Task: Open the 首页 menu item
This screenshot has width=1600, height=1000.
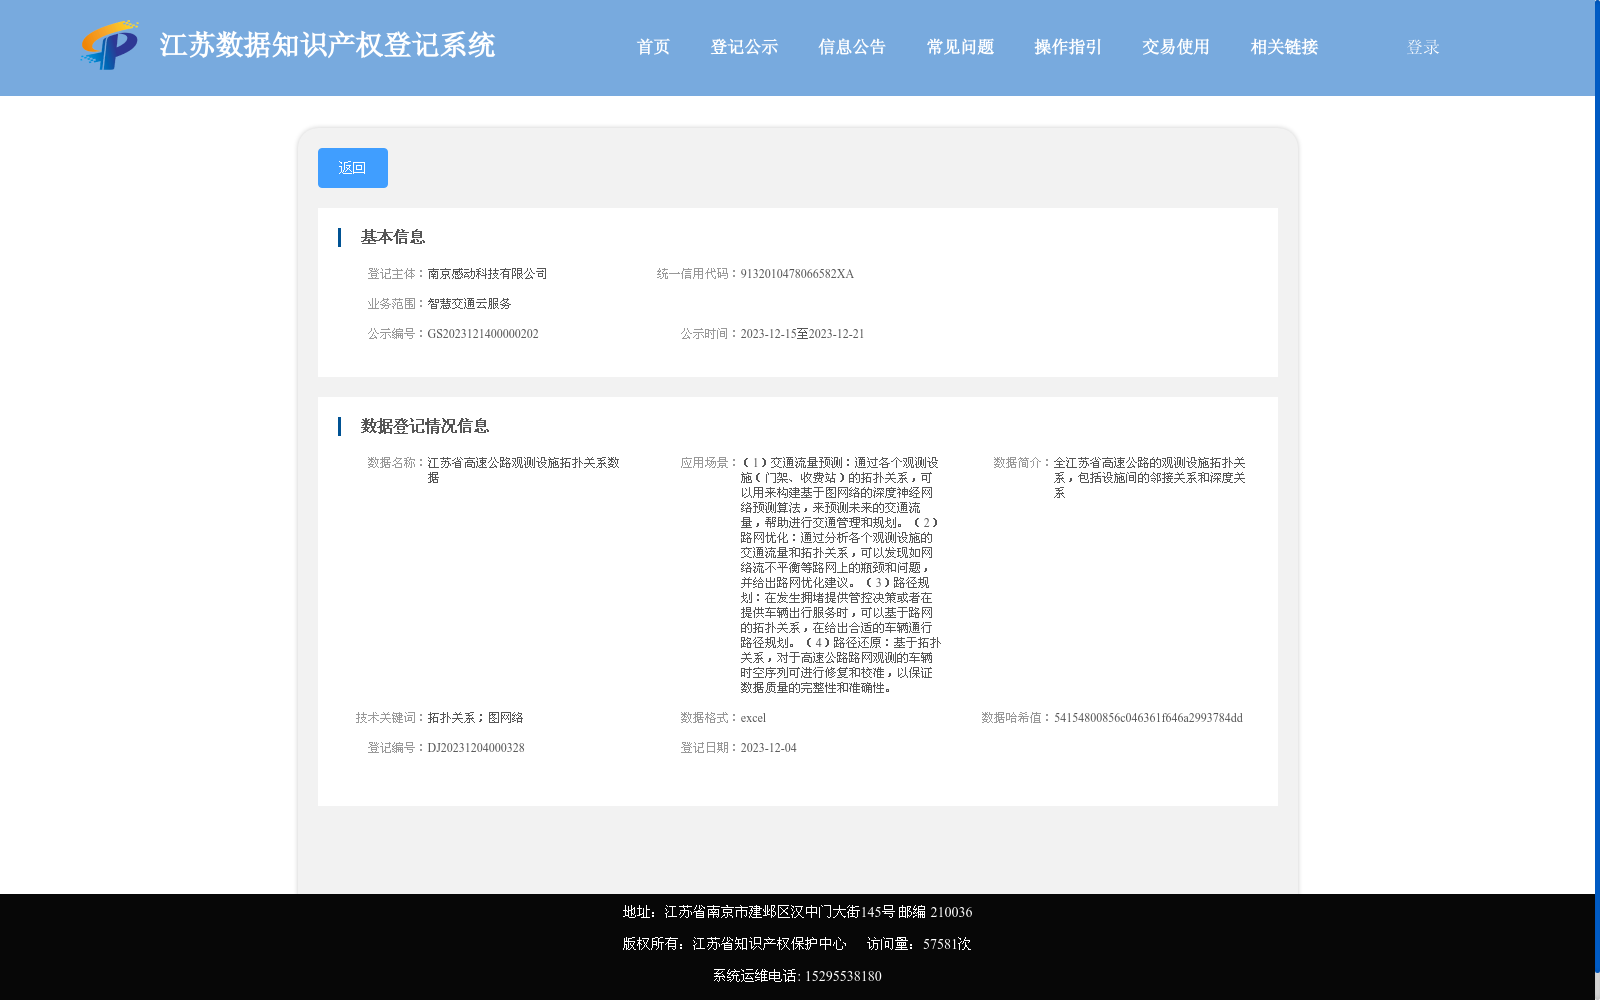Action: pyautogui.click(x=653, y=47)
